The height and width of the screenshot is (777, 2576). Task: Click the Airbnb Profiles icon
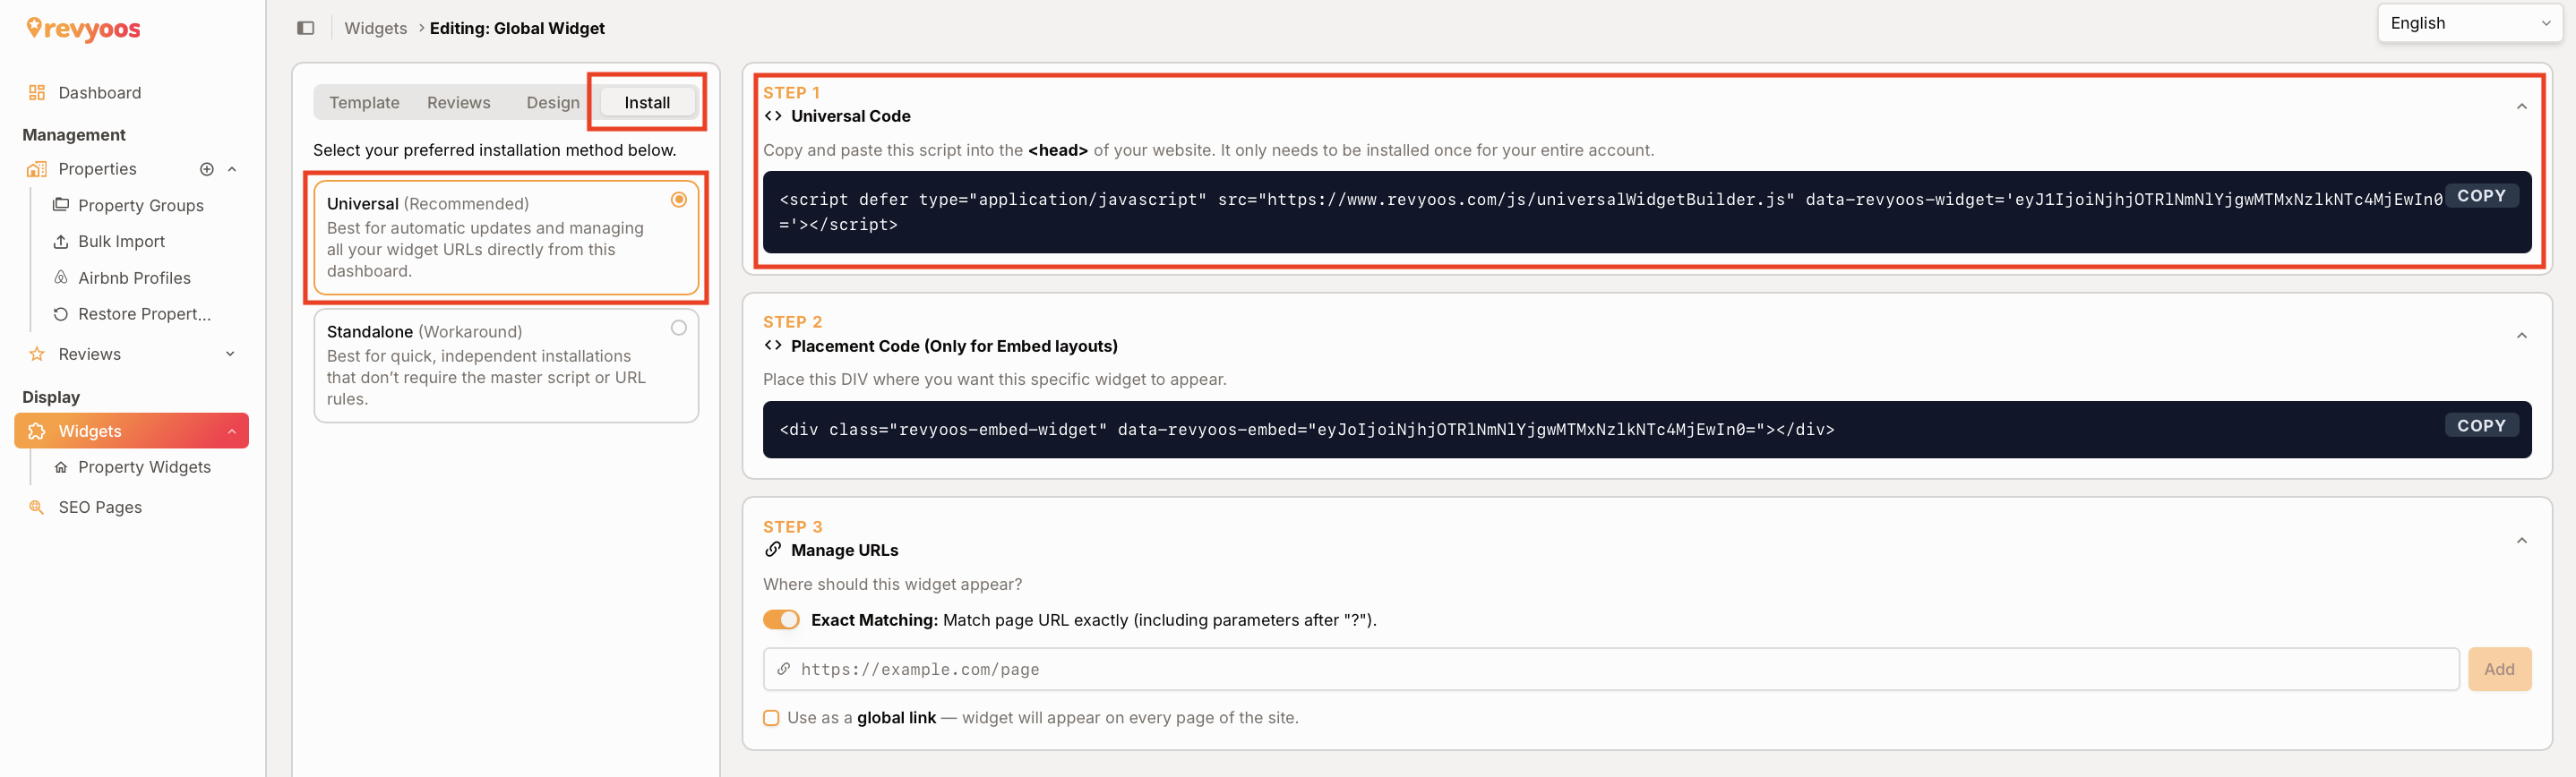click(x=61, y=277)
